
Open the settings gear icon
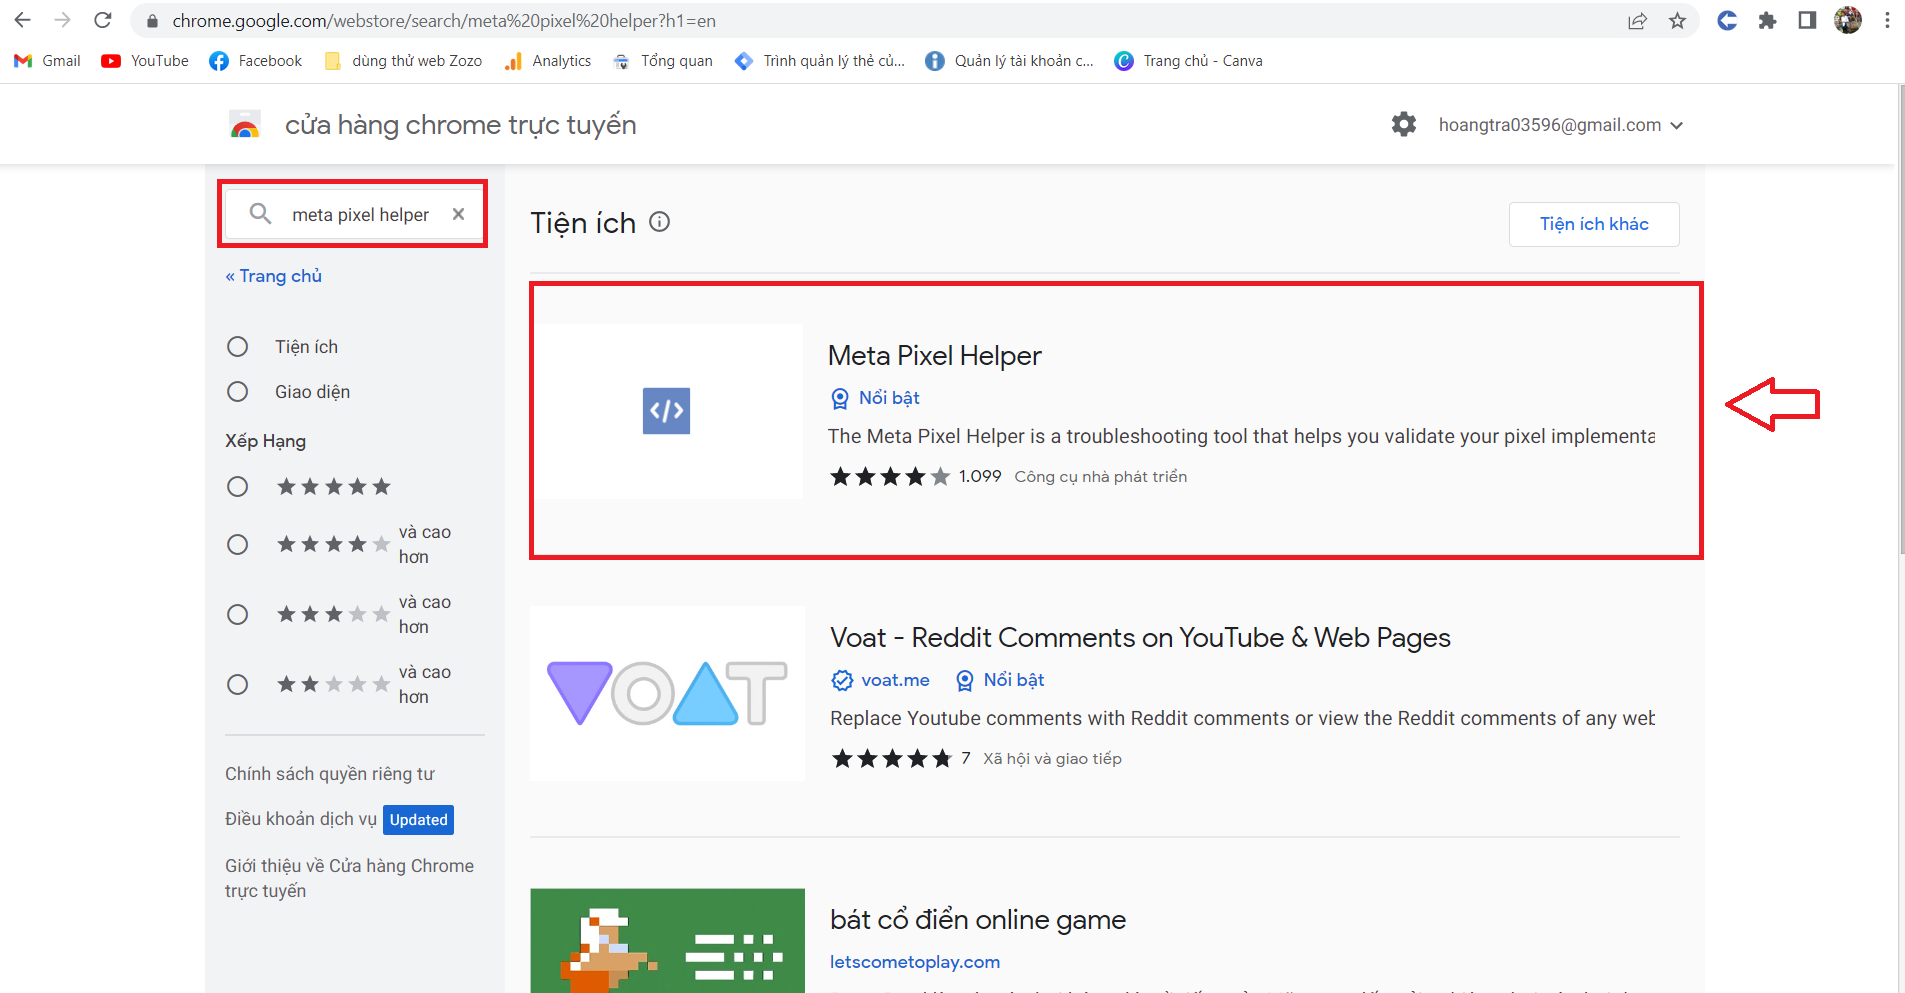tap(1404, 124)
